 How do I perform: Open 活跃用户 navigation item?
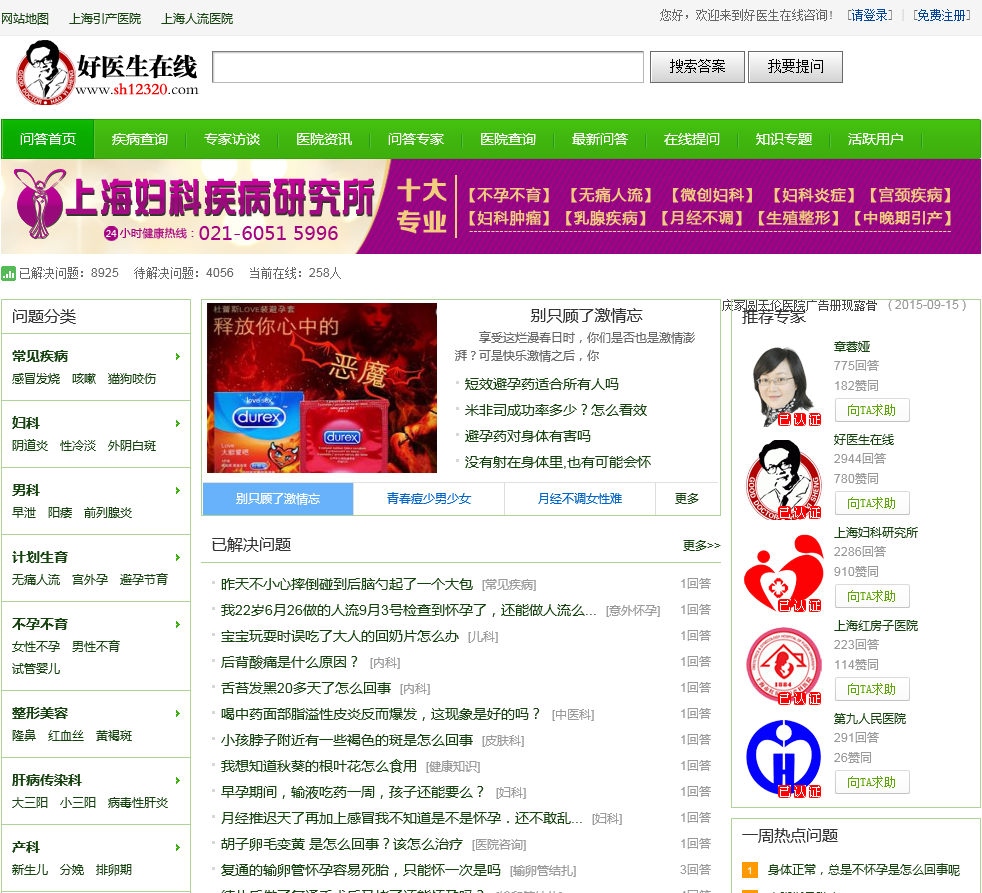click(x=876, y=139)
